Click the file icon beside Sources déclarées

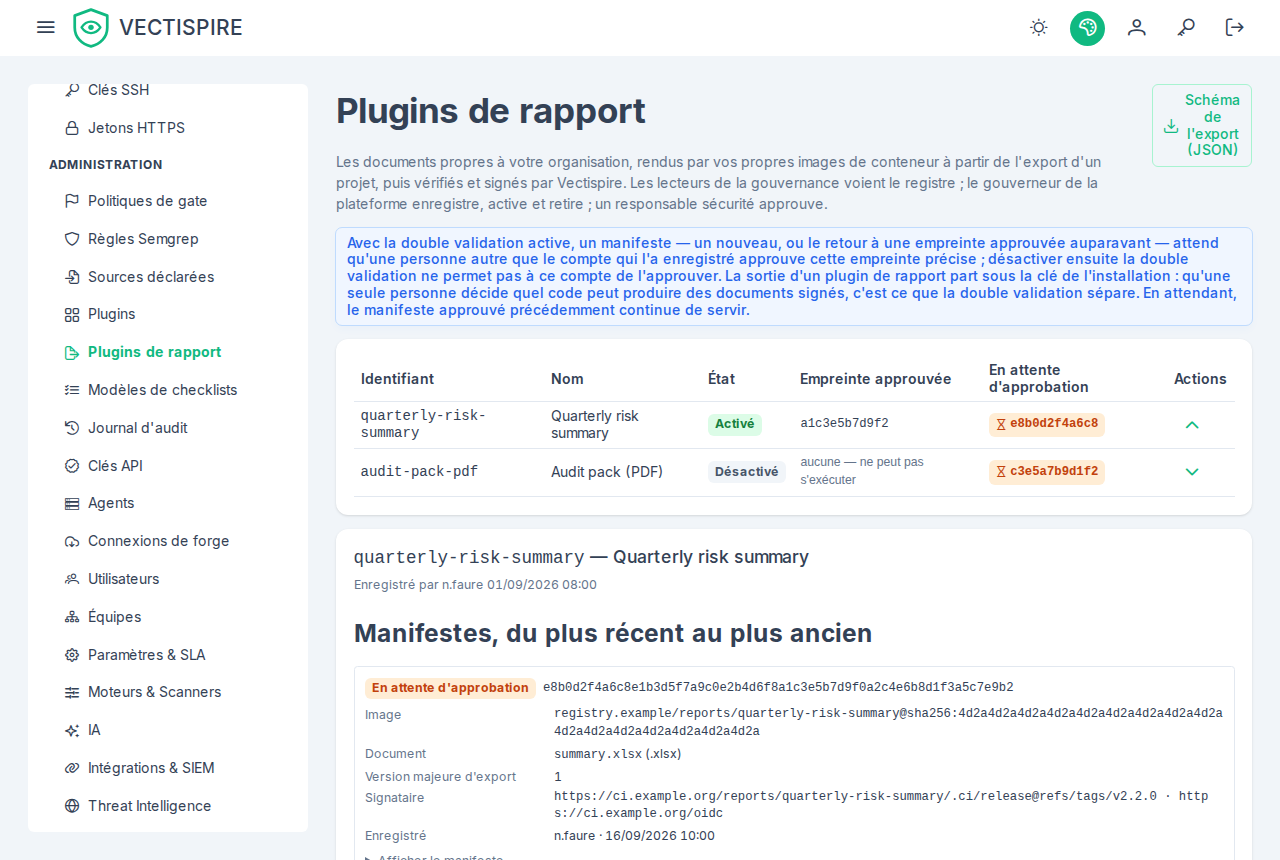point(72,277)
